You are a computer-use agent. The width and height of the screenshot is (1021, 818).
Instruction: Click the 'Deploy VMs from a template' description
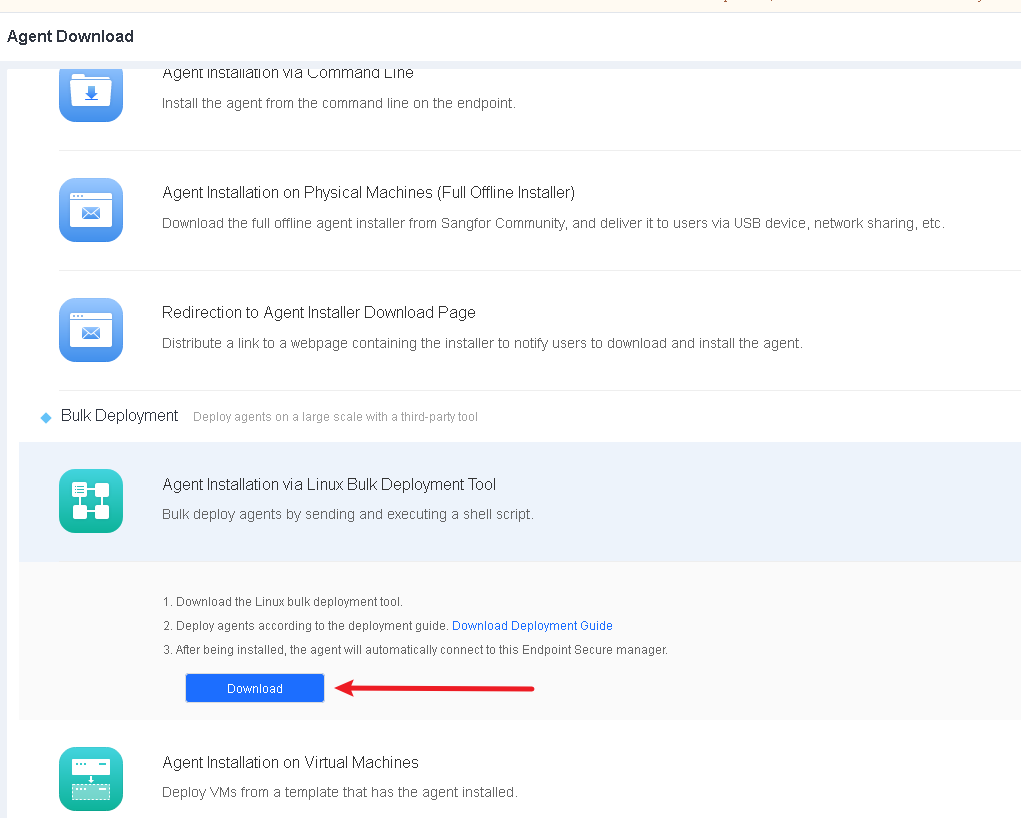click(339, 792)
